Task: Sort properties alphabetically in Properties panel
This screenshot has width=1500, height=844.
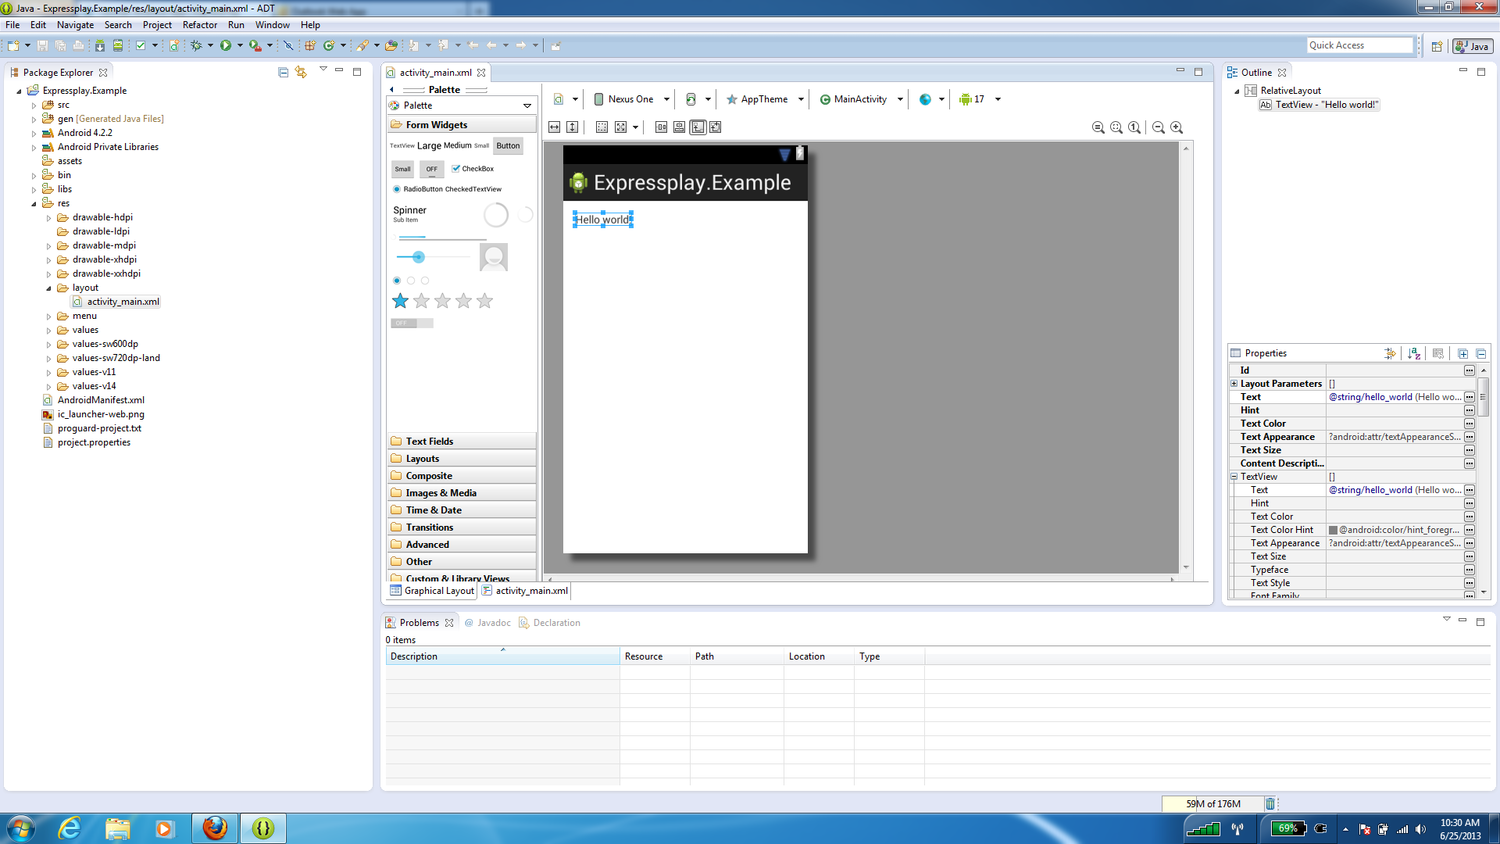Action: pyautogui.click(x=1414, y=353)
